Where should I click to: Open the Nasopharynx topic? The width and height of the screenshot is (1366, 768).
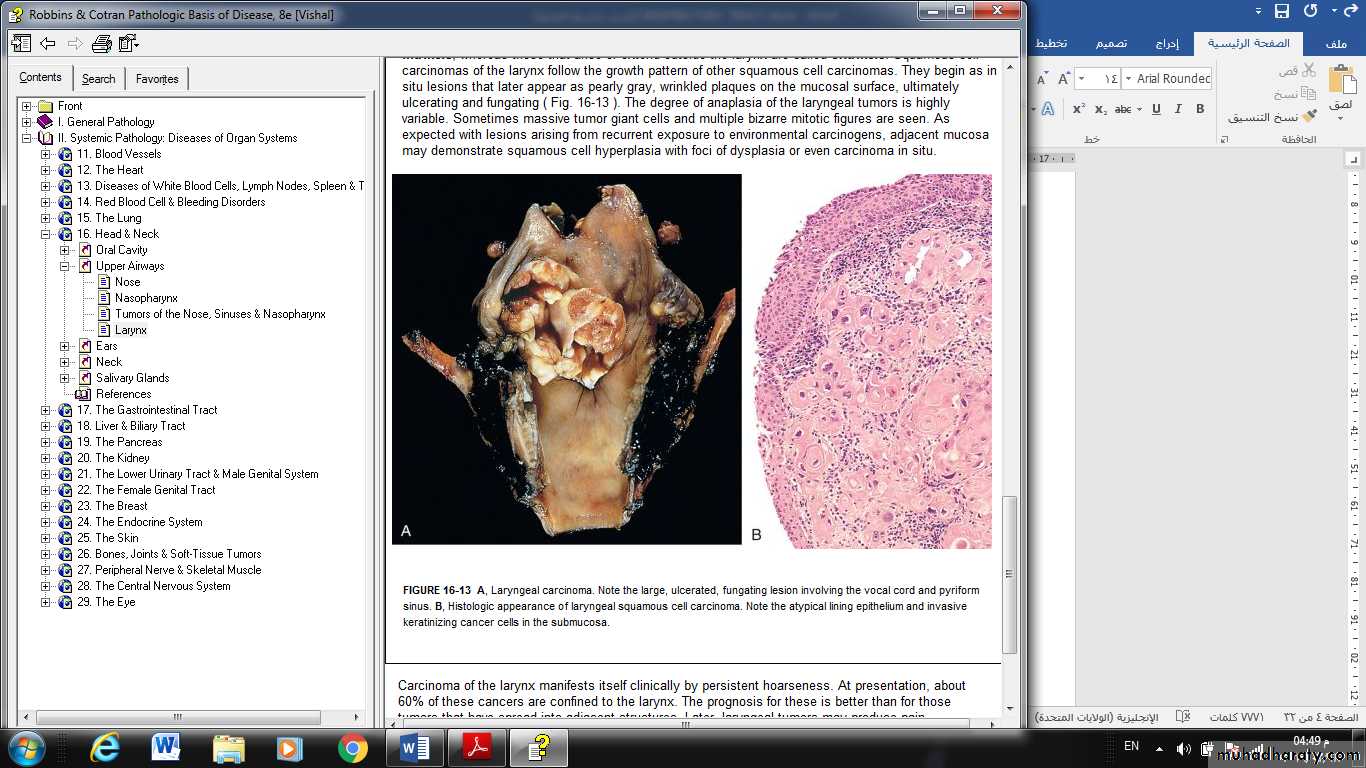point(146,298)
